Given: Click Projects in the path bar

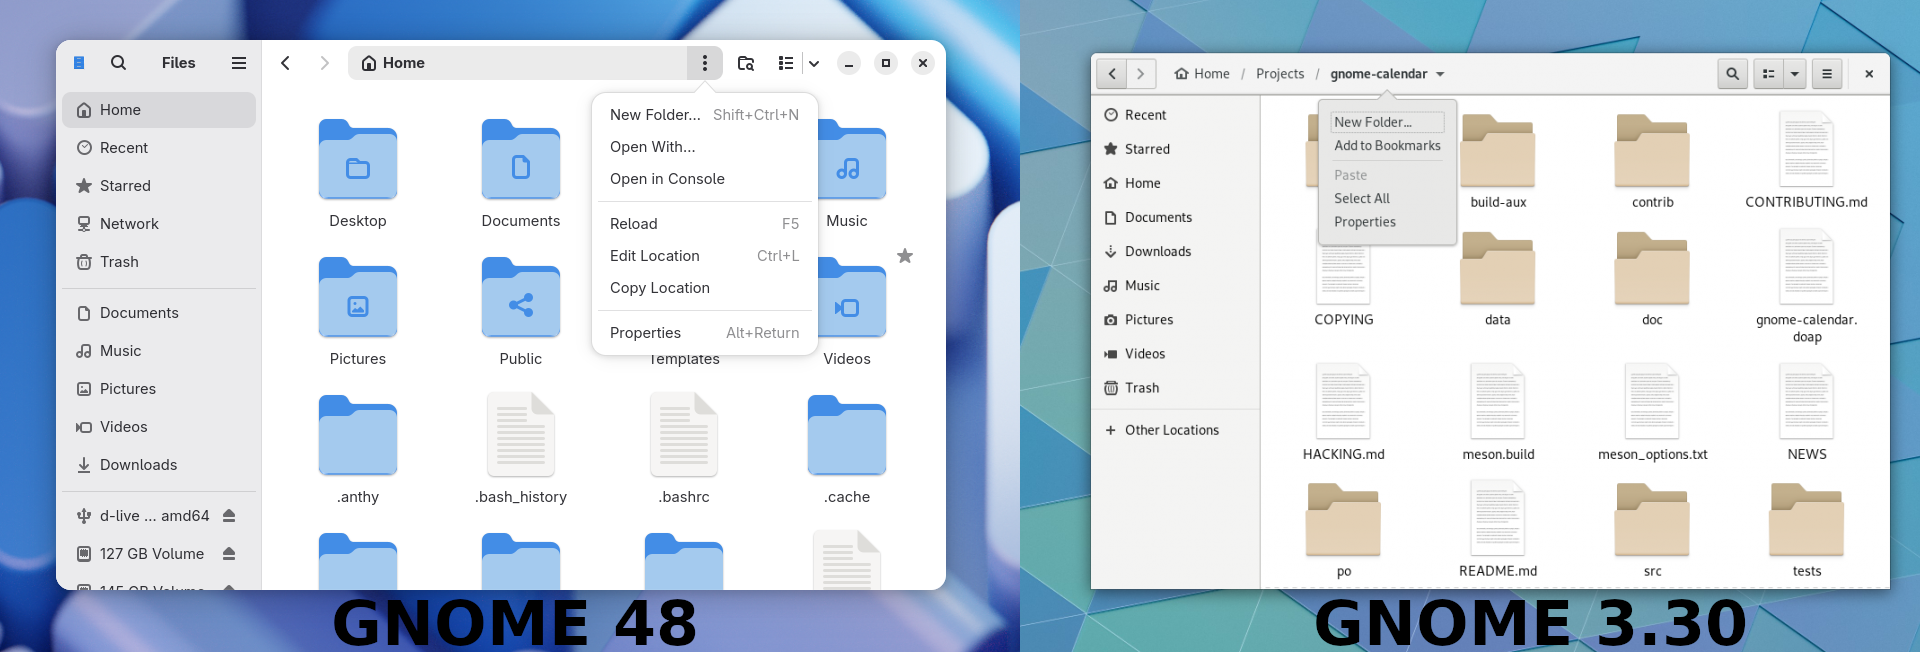Looking at the screenshot, I should (x=1280, y=74).
